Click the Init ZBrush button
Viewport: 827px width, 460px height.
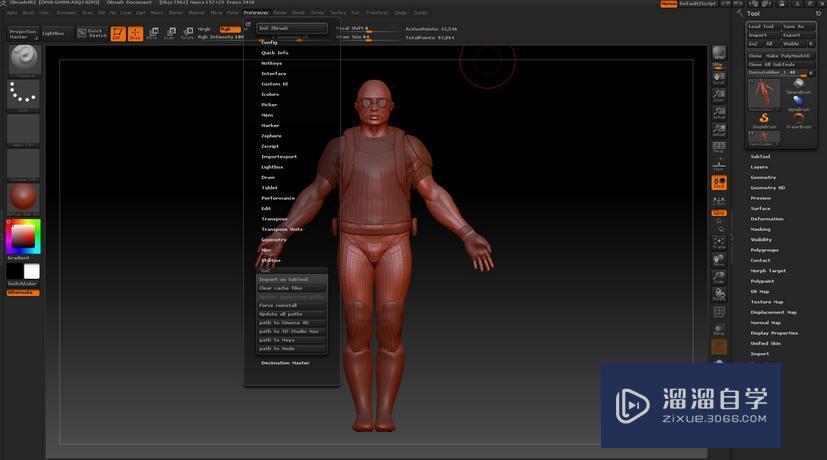(x=291, y=28)
